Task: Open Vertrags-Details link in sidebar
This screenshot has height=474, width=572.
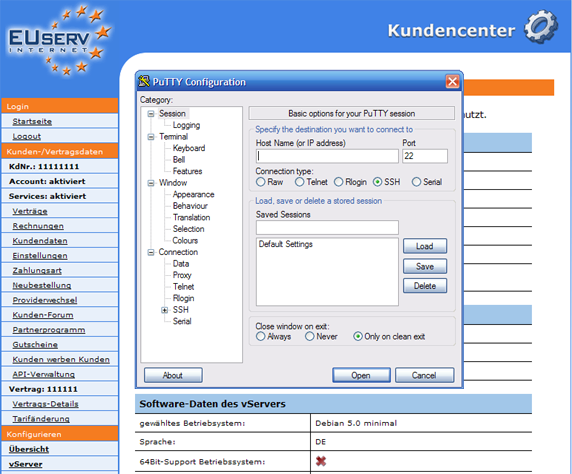Action: (x=45, y=404)
